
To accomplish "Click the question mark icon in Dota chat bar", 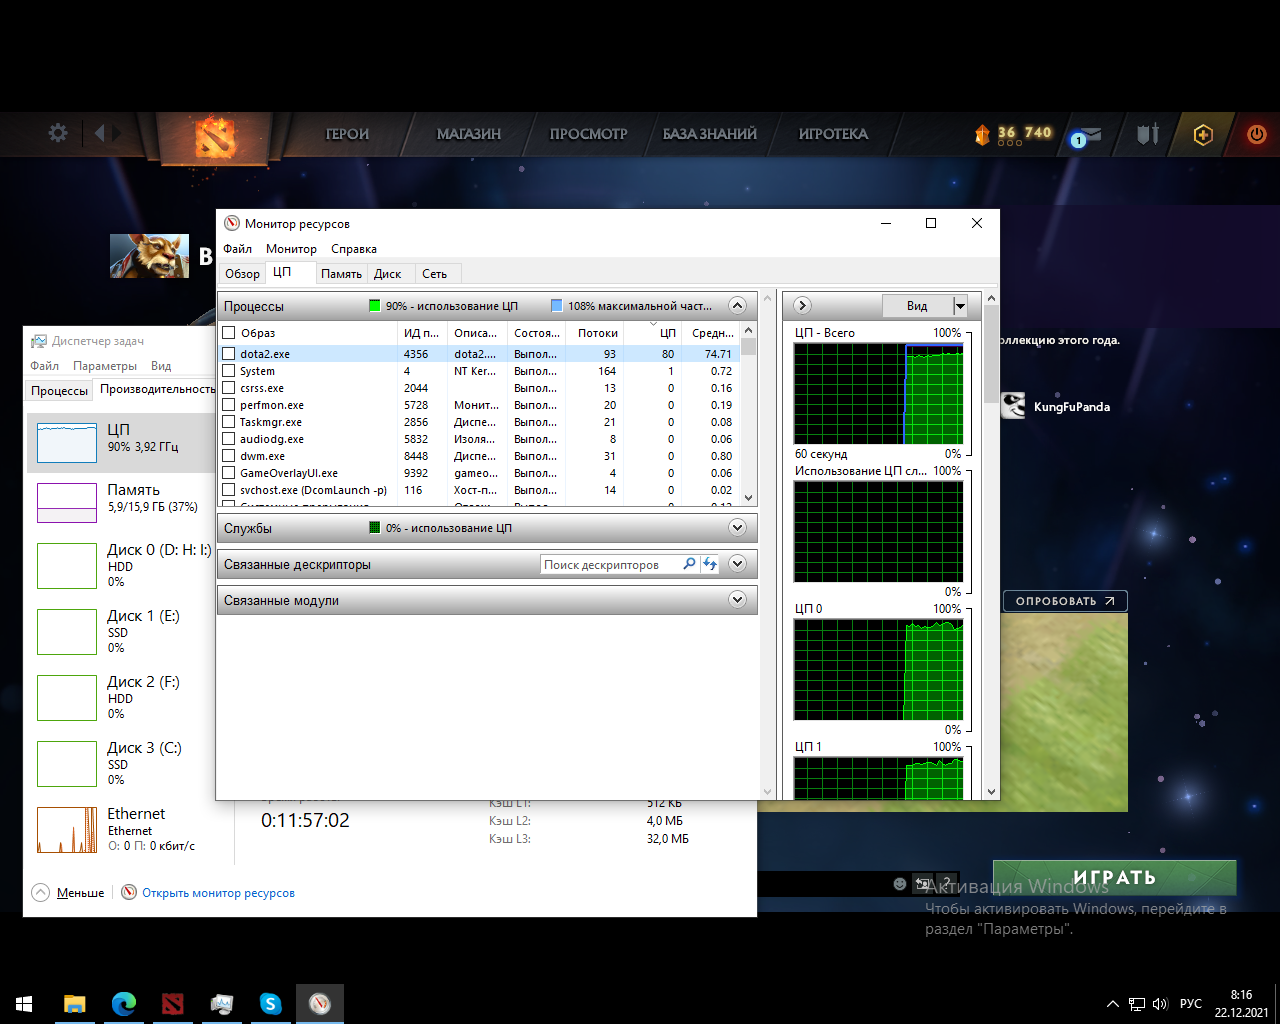I will click(x=947, y=884).
